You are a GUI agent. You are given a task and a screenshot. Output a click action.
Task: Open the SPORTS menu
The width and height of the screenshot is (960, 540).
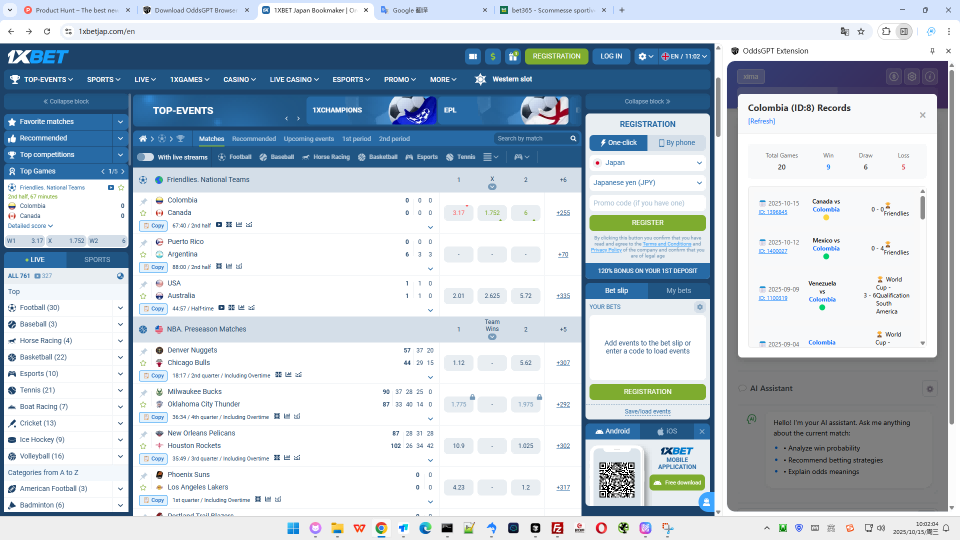click(x=103, y=80)
